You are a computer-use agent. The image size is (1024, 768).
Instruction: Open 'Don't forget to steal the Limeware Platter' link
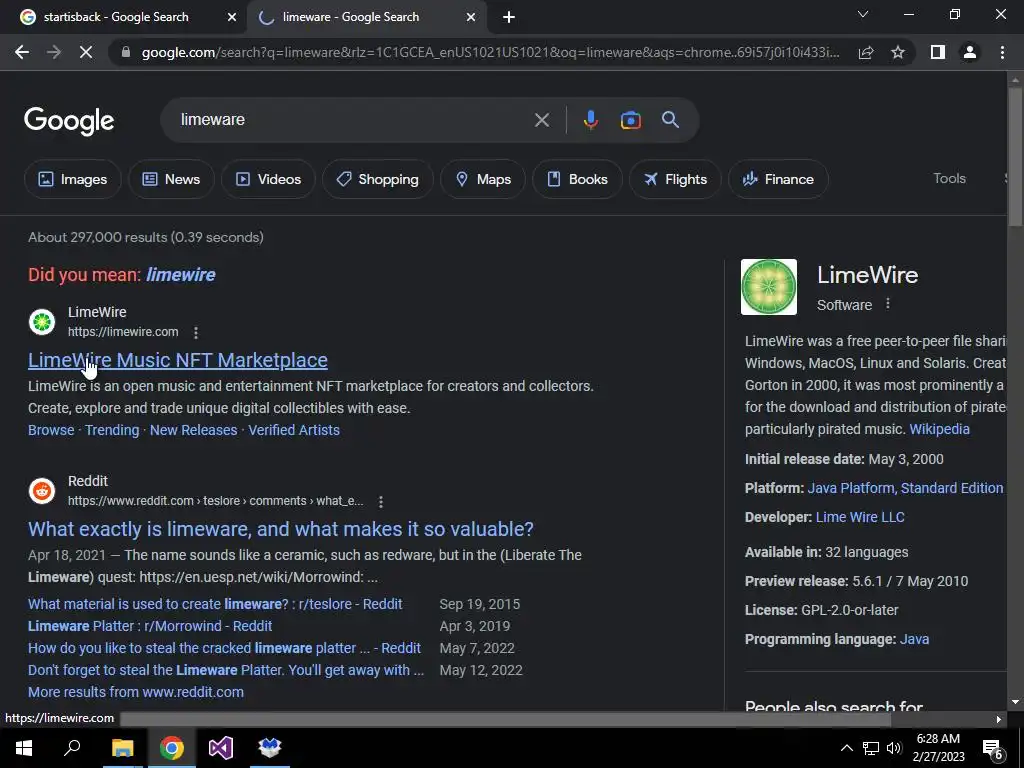[x=226, y=670]
